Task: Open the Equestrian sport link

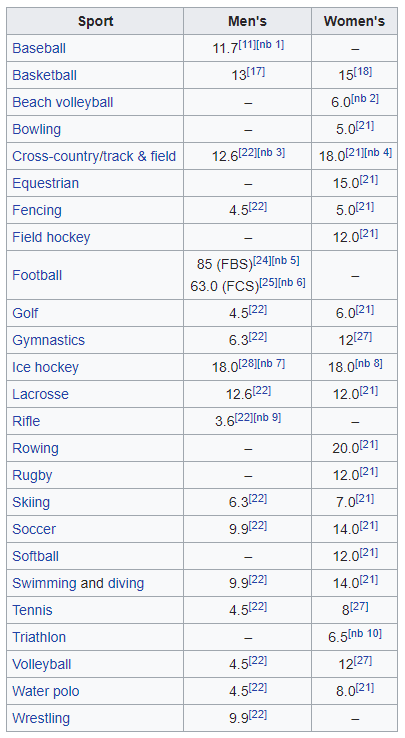Action: click(x=46, y=184)
